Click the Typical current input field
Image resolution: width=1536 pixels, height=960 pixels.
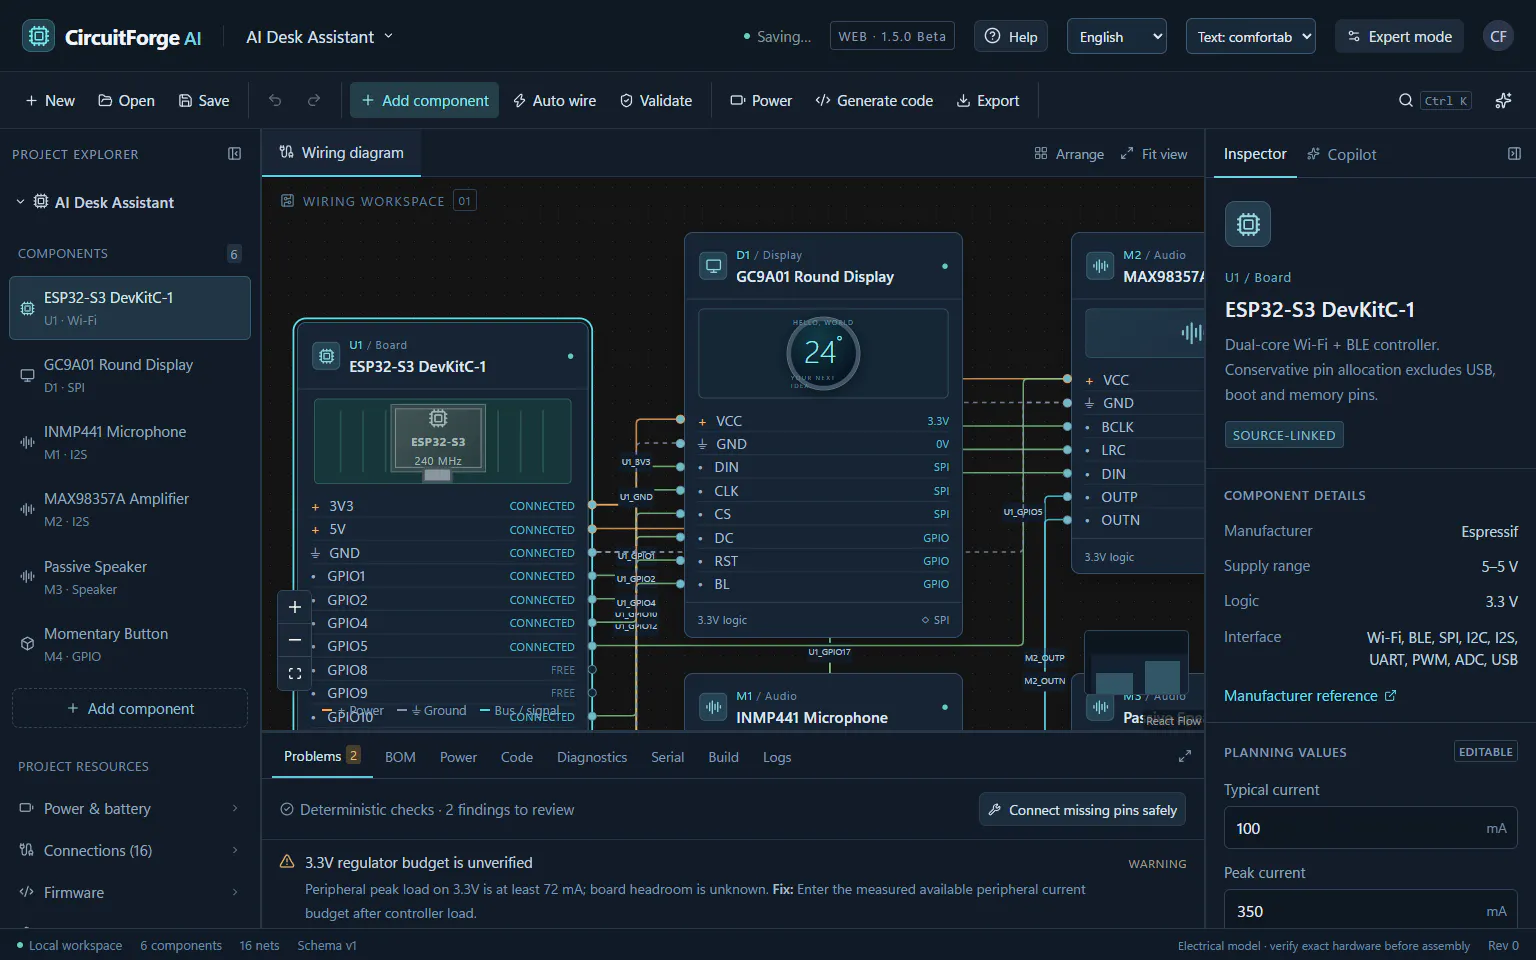[1370, 828]
